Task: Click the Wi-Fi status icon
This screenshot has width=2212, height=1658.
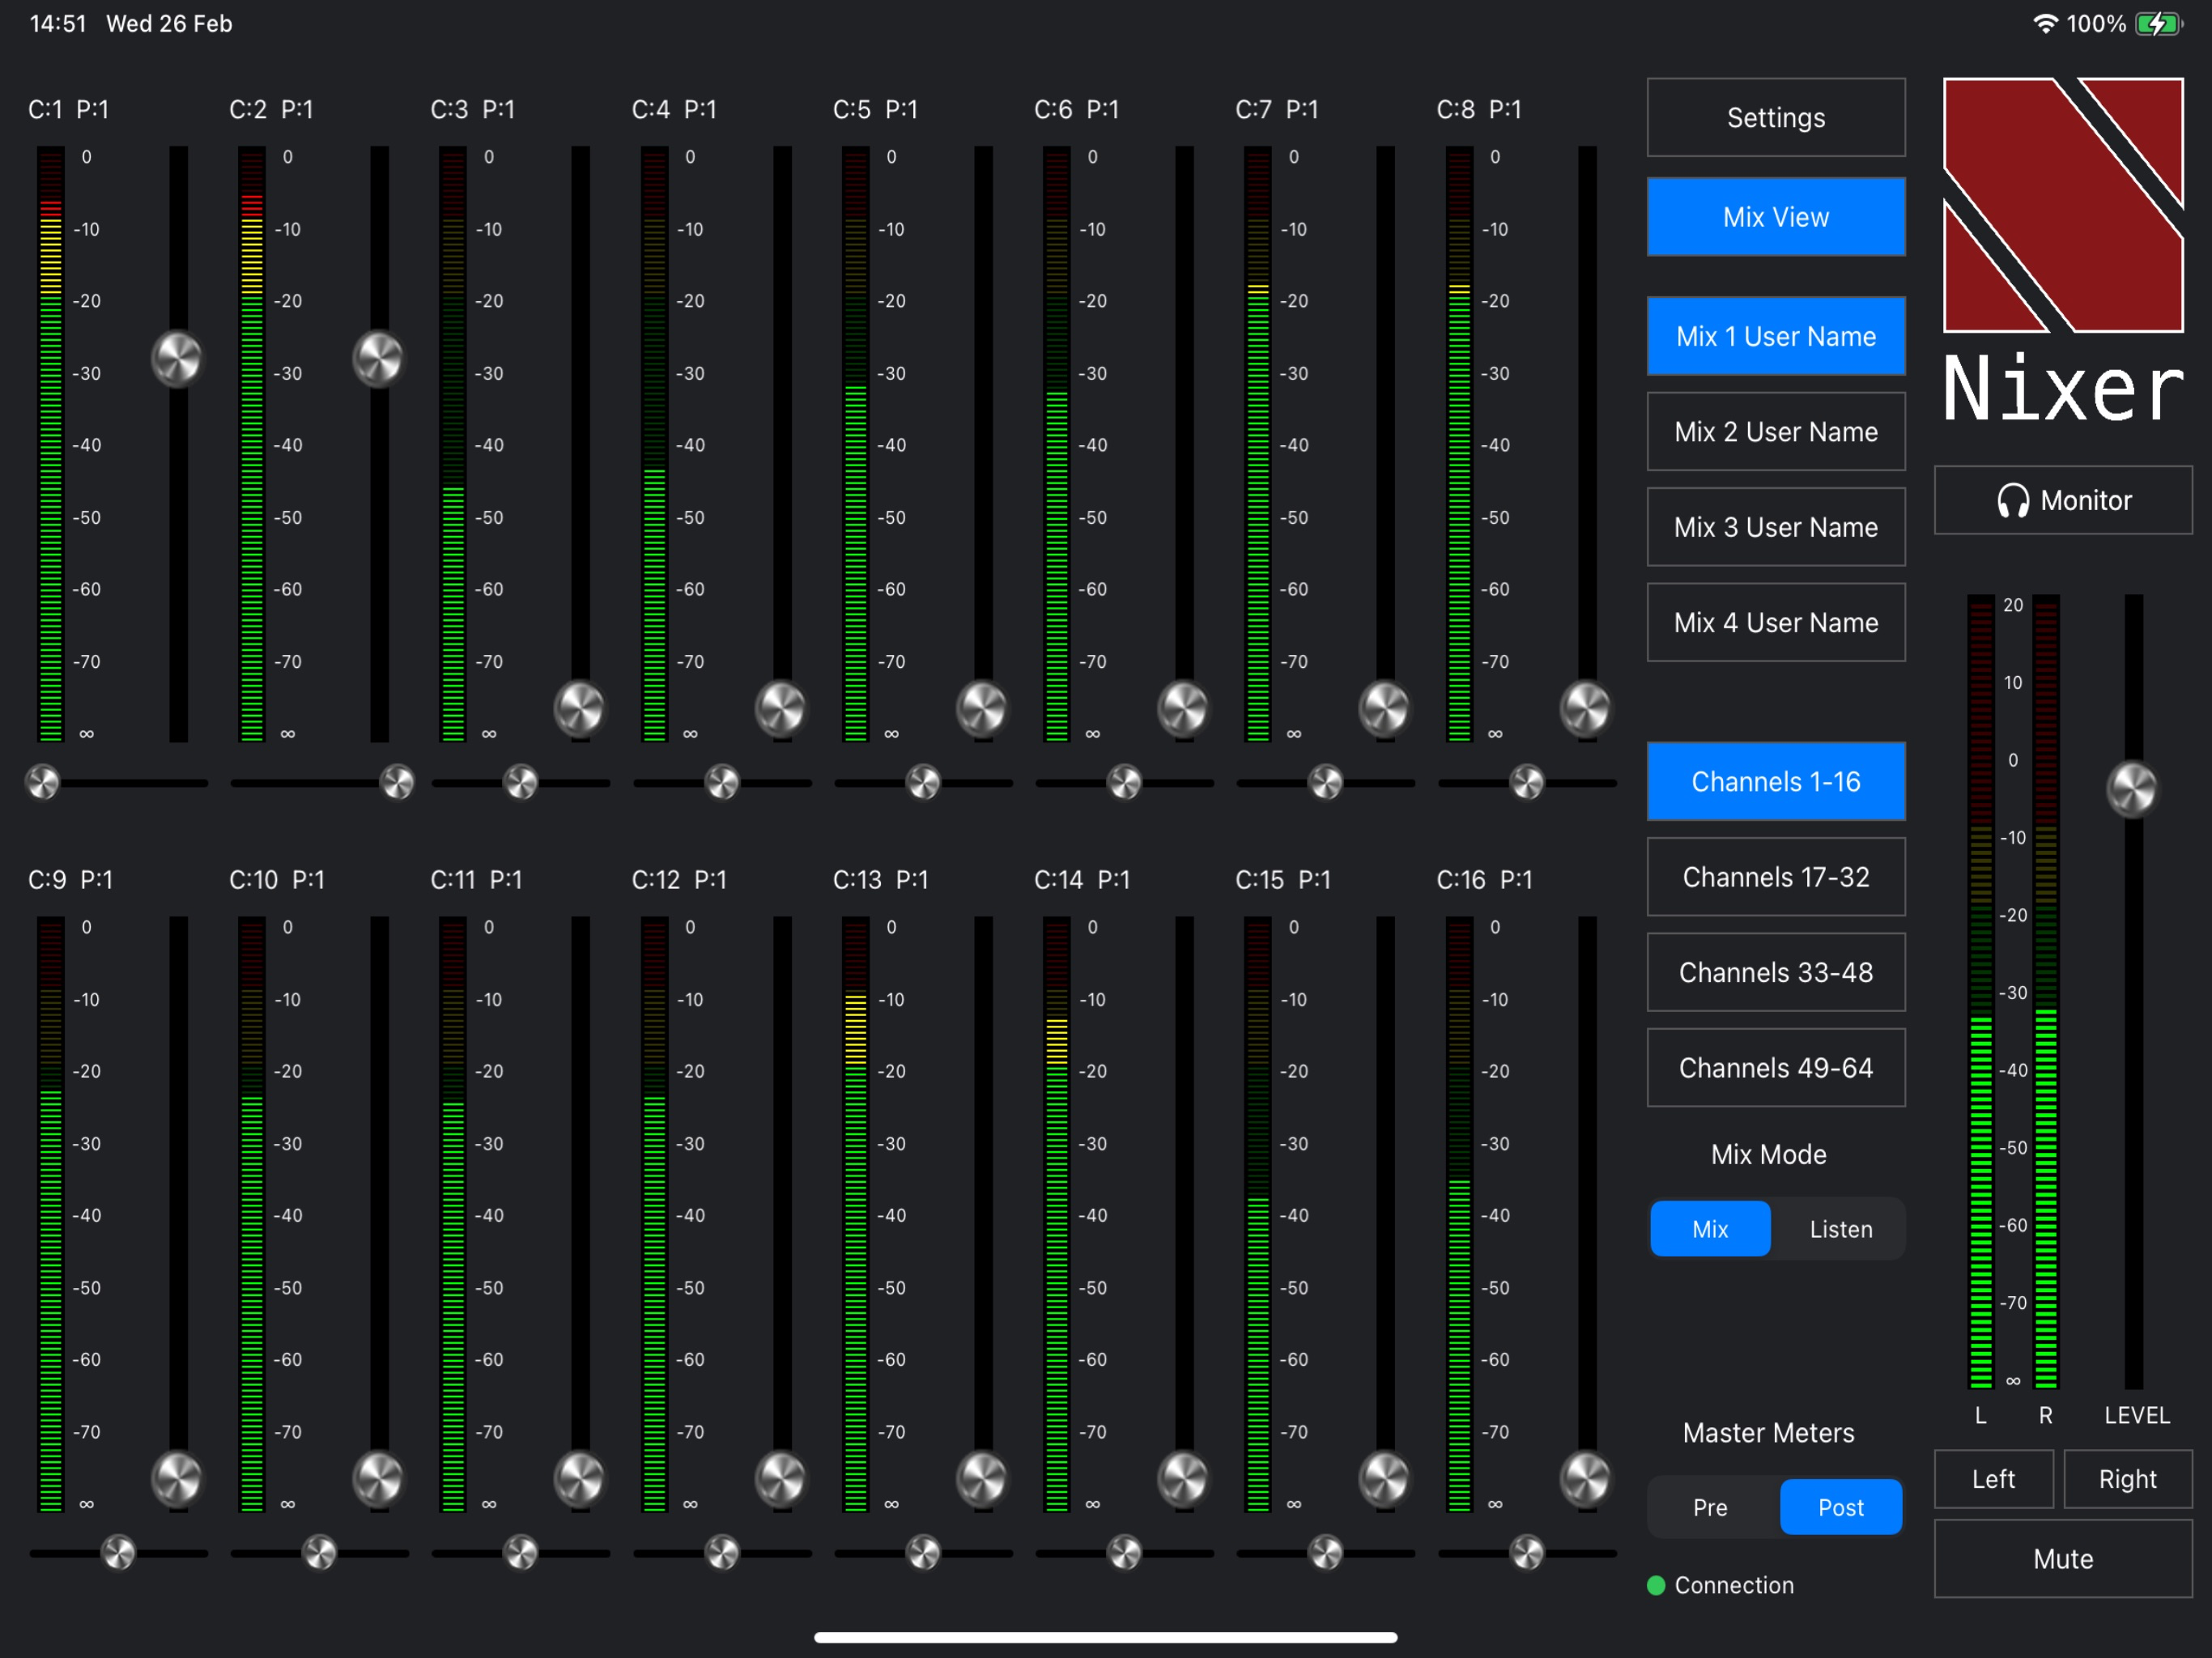Action: (x=2045, y=23)
